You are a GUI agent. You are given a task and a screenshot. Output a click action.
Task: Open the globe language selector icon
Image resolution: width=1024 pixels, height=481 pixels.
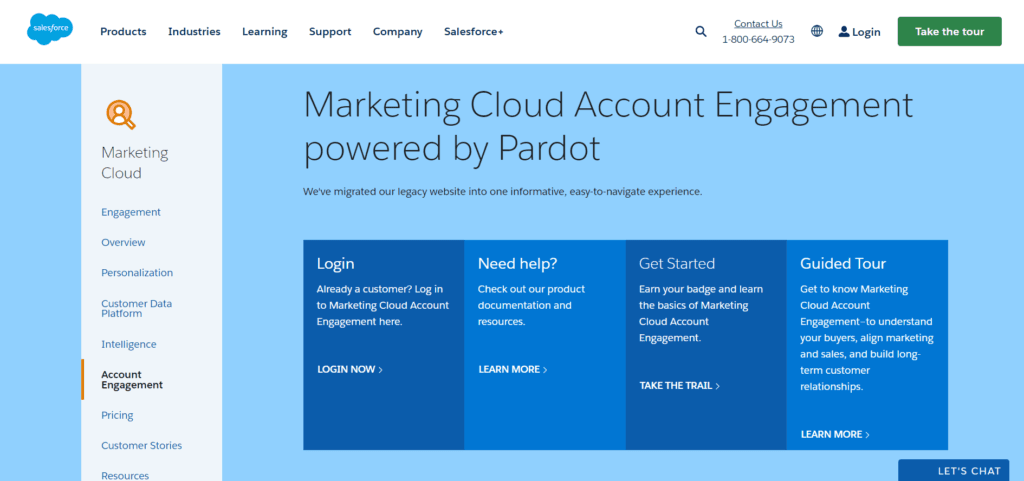[817, 31]
